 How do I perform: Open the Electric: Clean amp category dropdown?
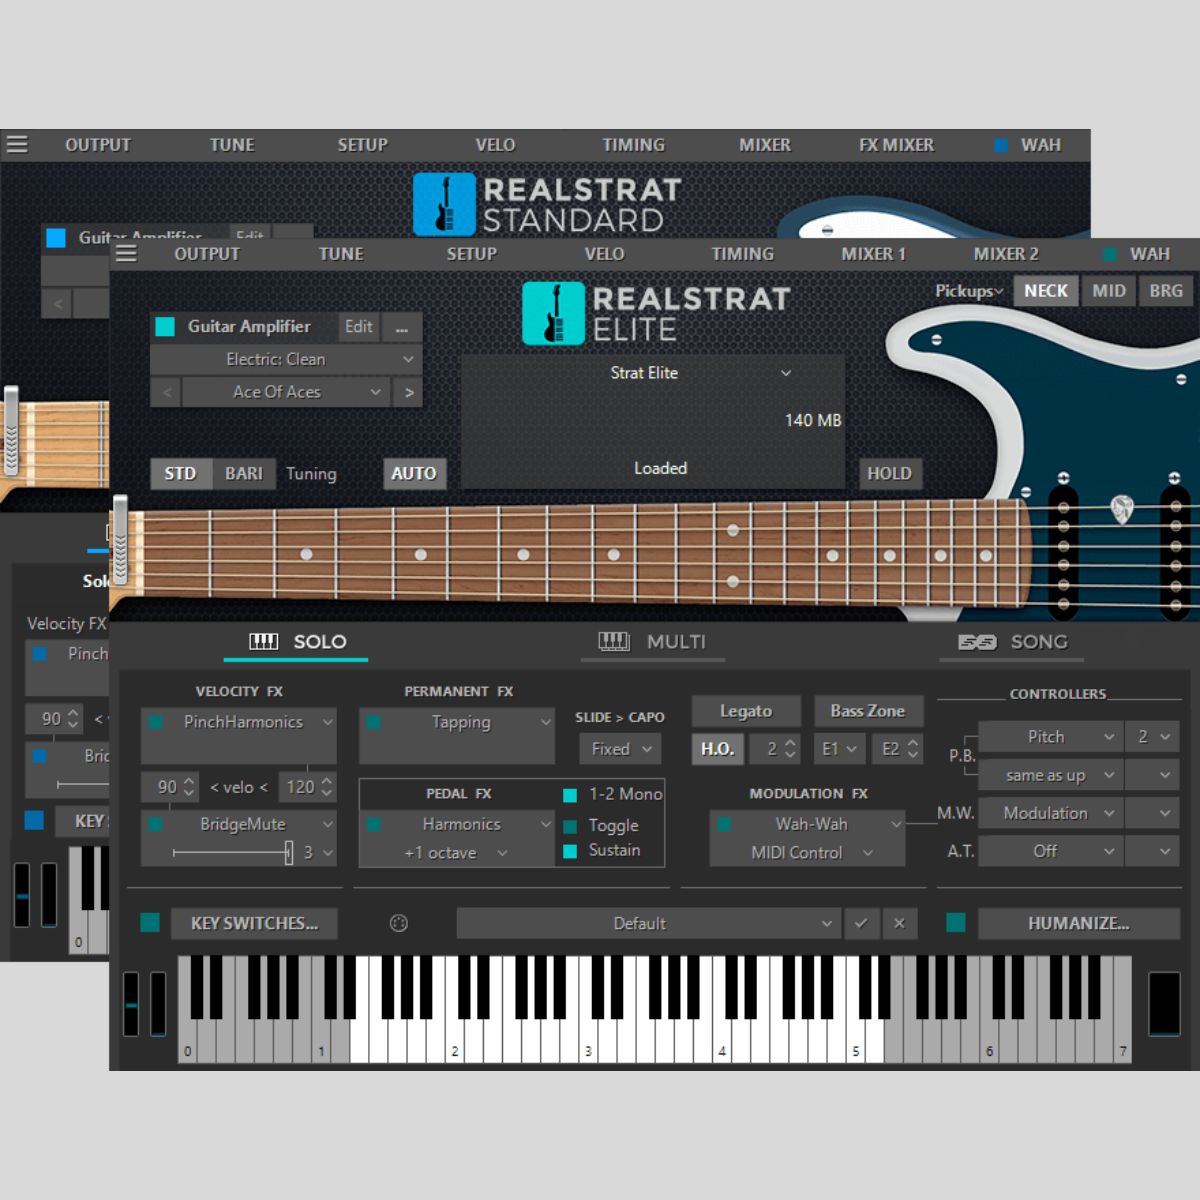[x=286, y=359]
